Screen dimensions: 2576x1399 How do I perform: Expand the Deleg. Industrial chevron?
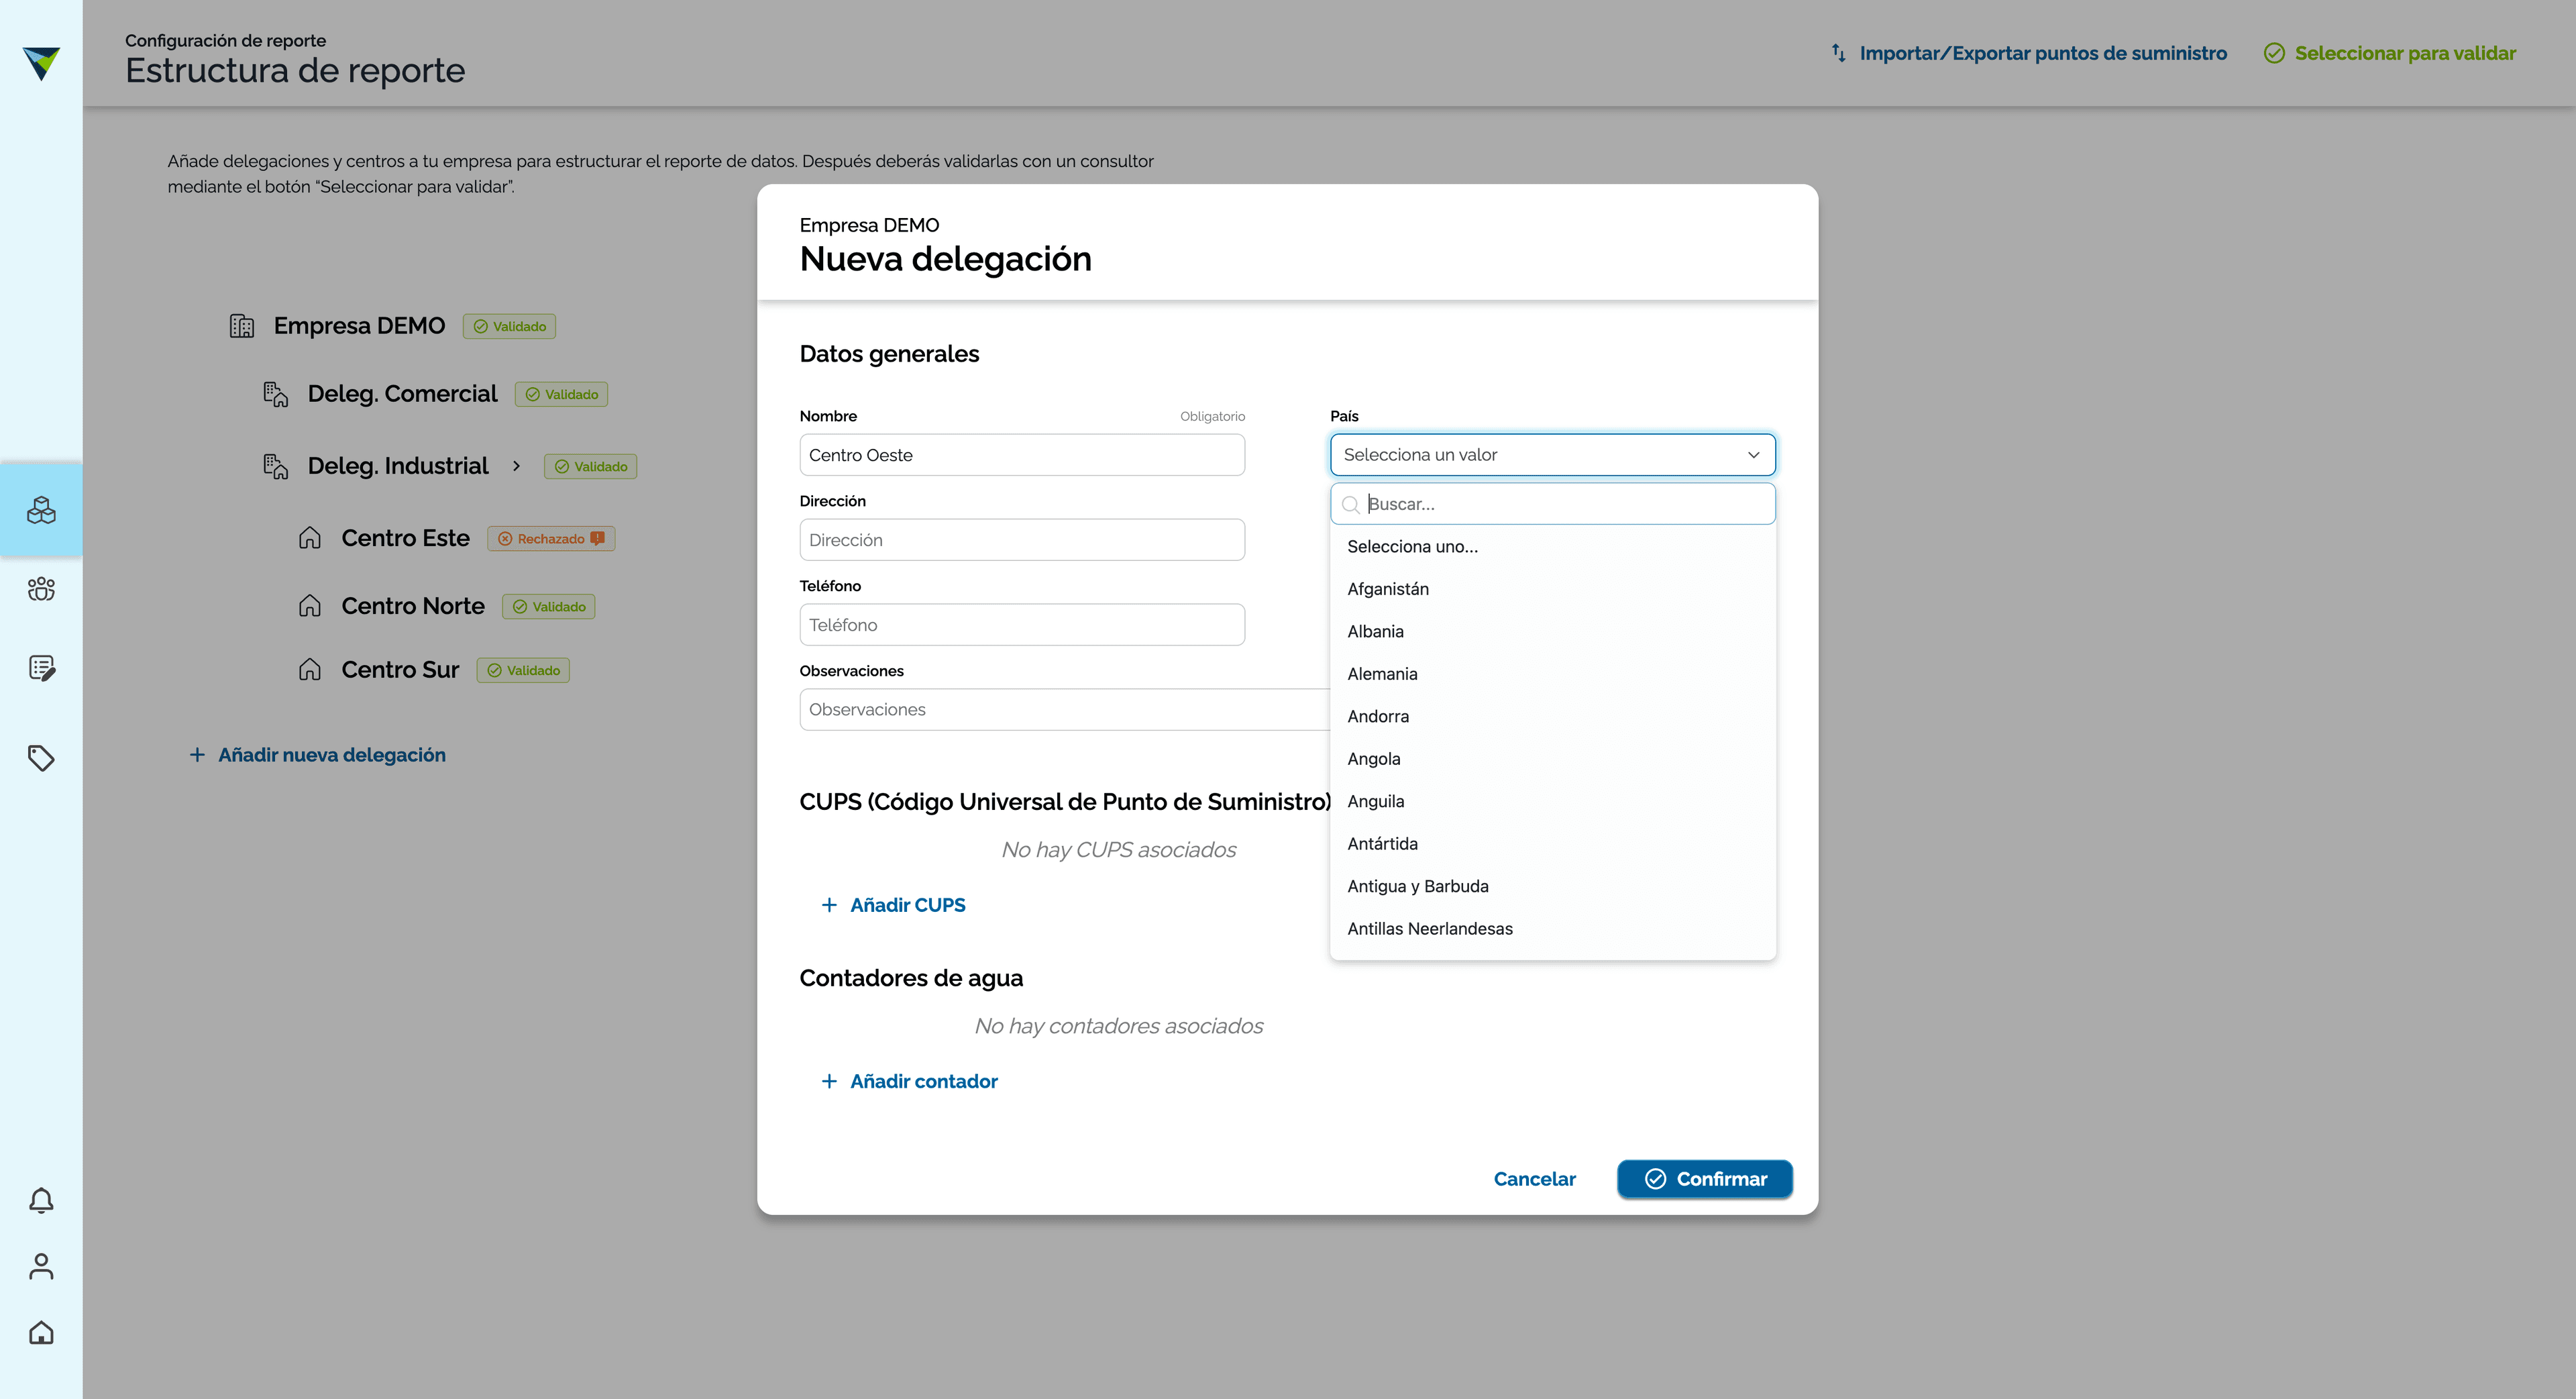(x=516, y=466)
